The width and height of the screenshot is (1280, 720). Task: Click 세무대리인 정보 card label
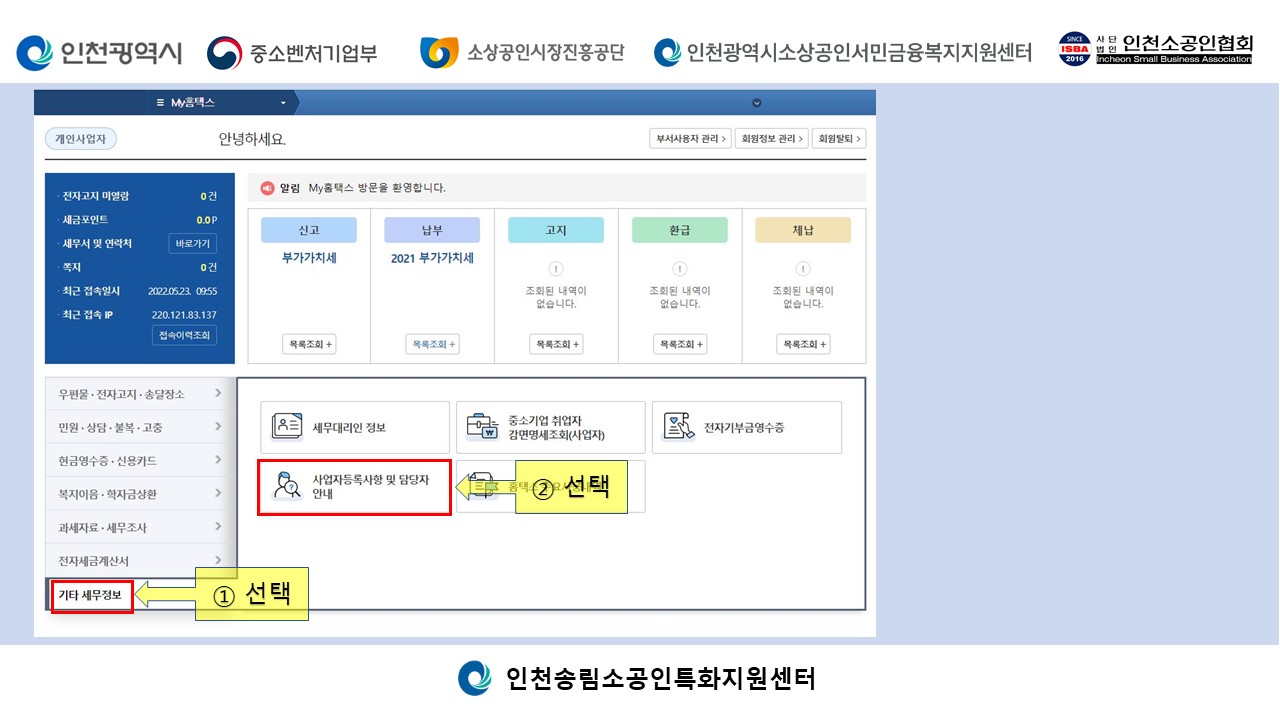pyautogui.click(x=349, y=428)
